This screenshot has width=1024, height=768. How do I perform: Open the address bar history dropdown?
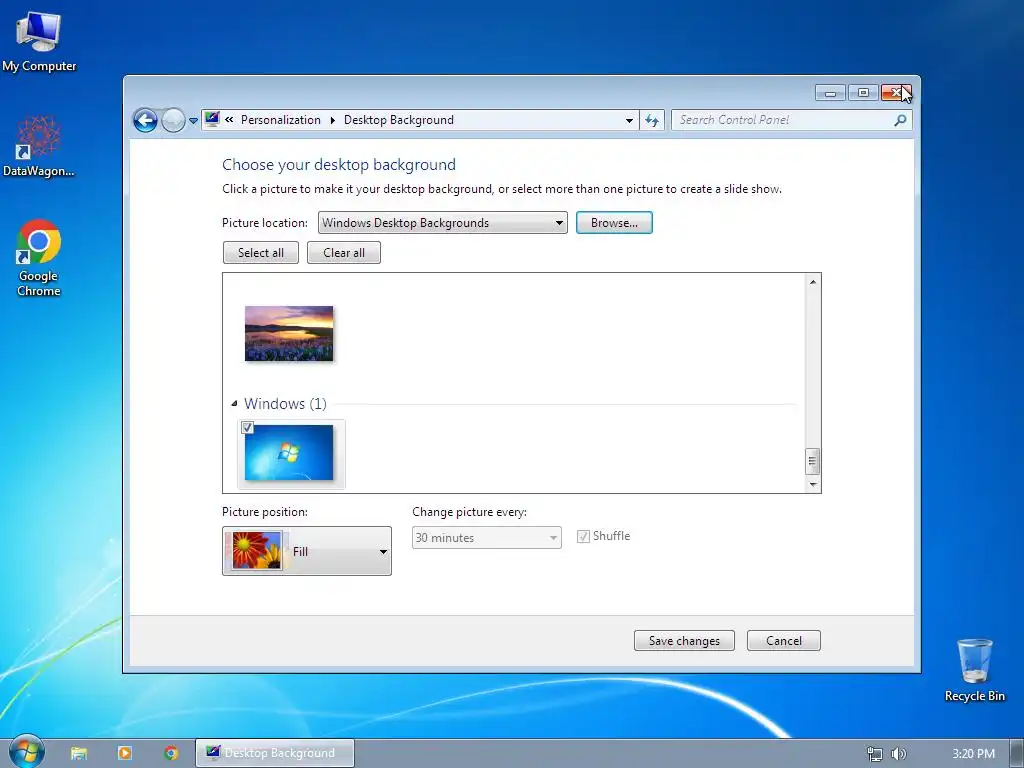coord(629,120)
